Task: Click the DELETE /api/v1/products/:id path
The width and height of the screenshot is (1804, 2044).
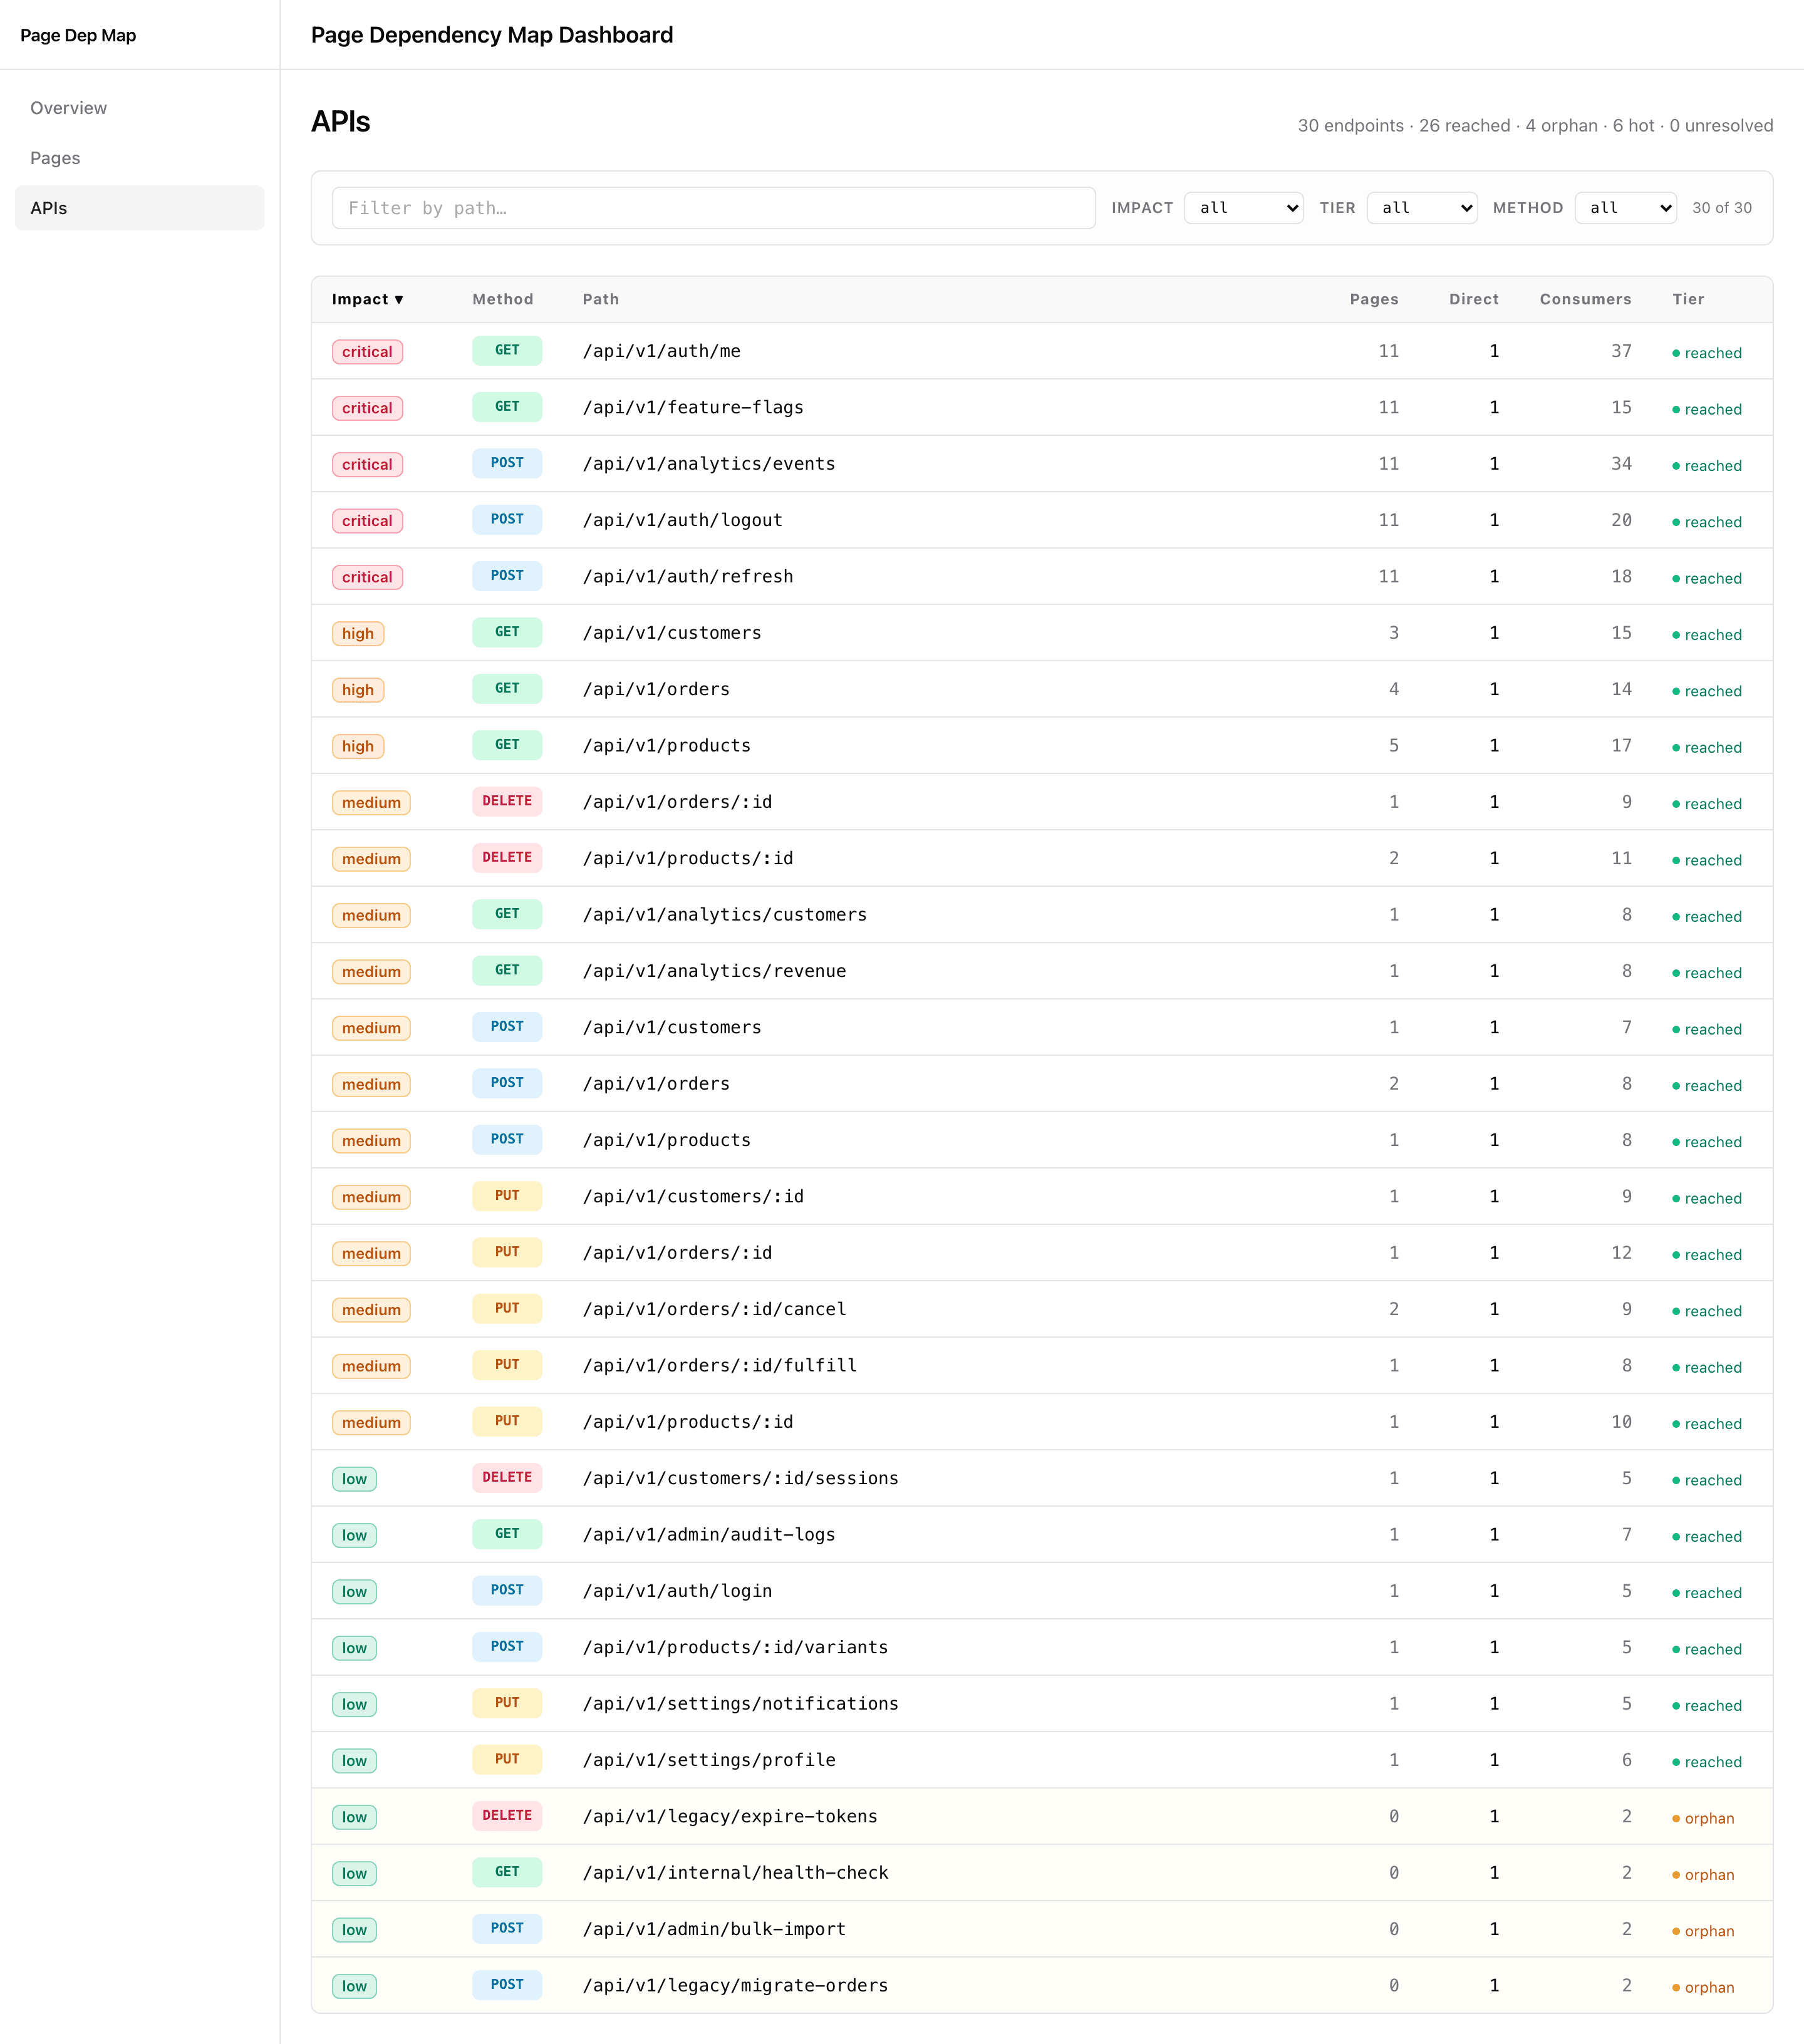Action: tap(688, 858)
